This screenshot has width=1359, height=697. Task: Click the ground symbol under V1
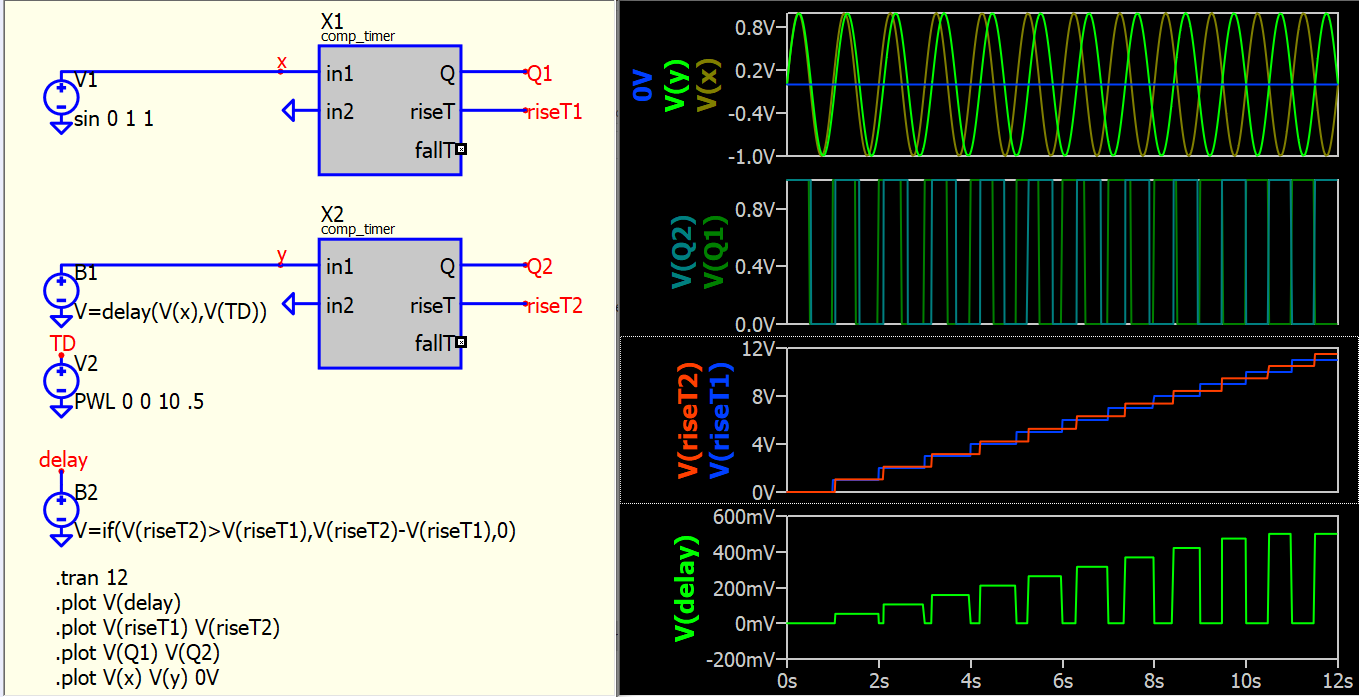click(x=61, y=126)
